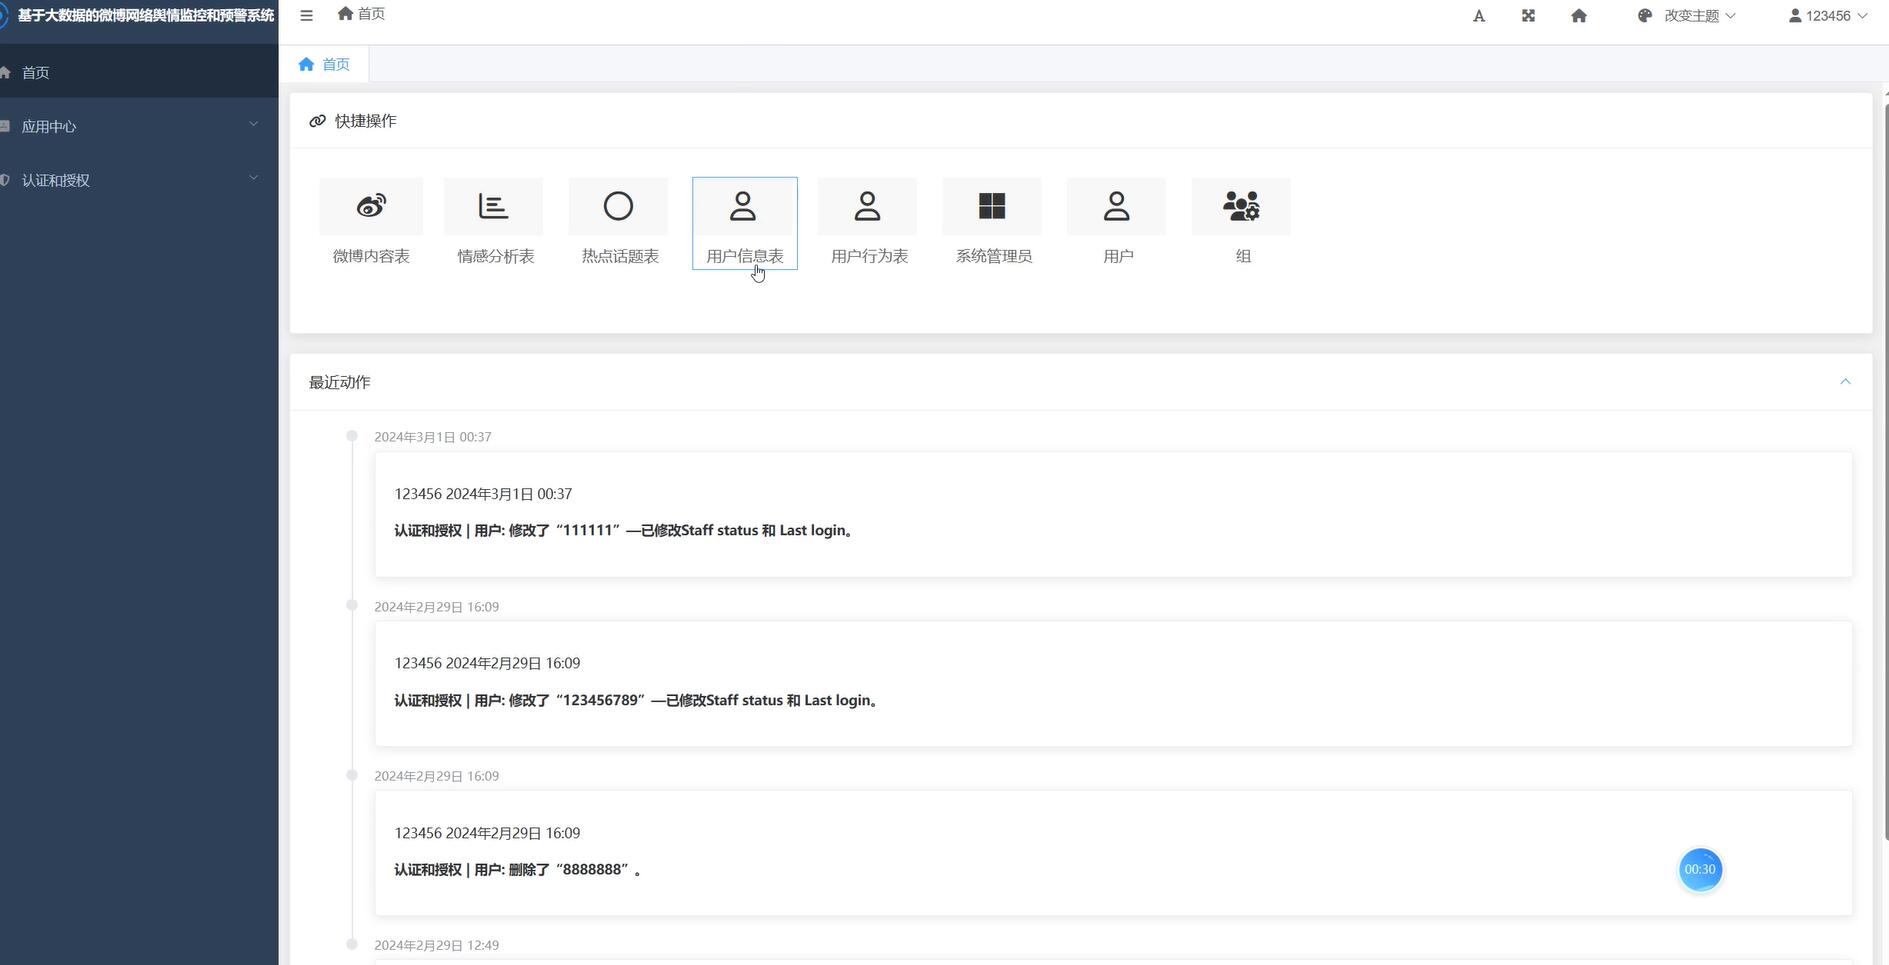
Task: Click the timeline date 2024年3月1日 00:37
Action: click(x=433, y=437)
